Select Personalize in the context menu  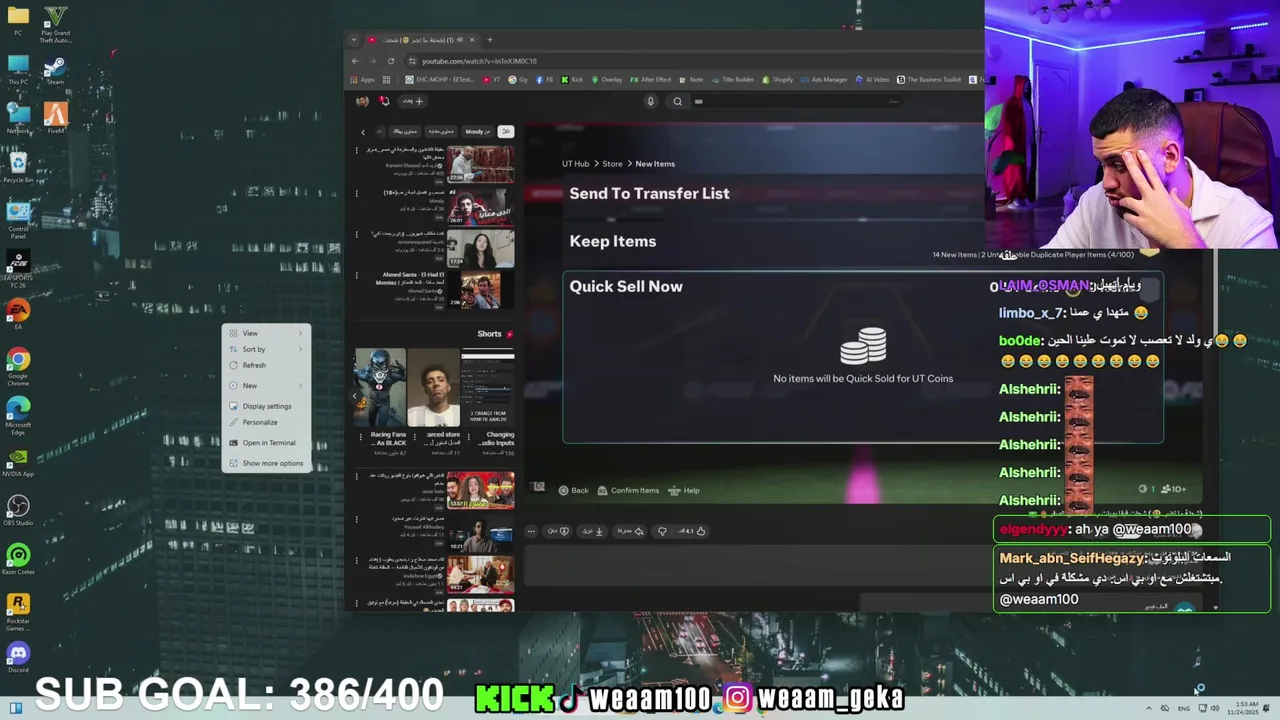tap(267, 422)
